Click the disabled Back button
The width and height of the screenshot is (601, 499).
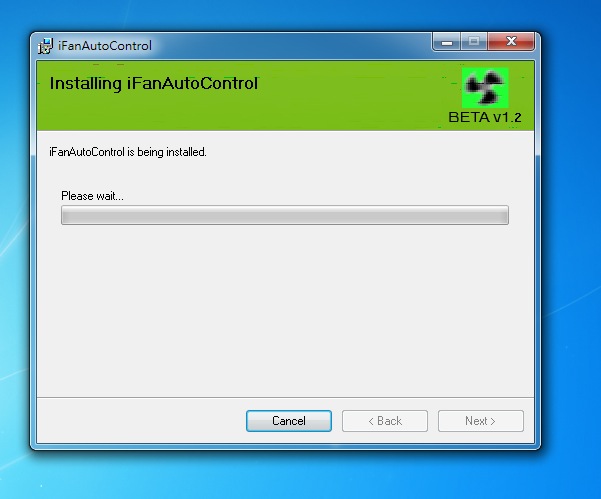click(385, 421)
